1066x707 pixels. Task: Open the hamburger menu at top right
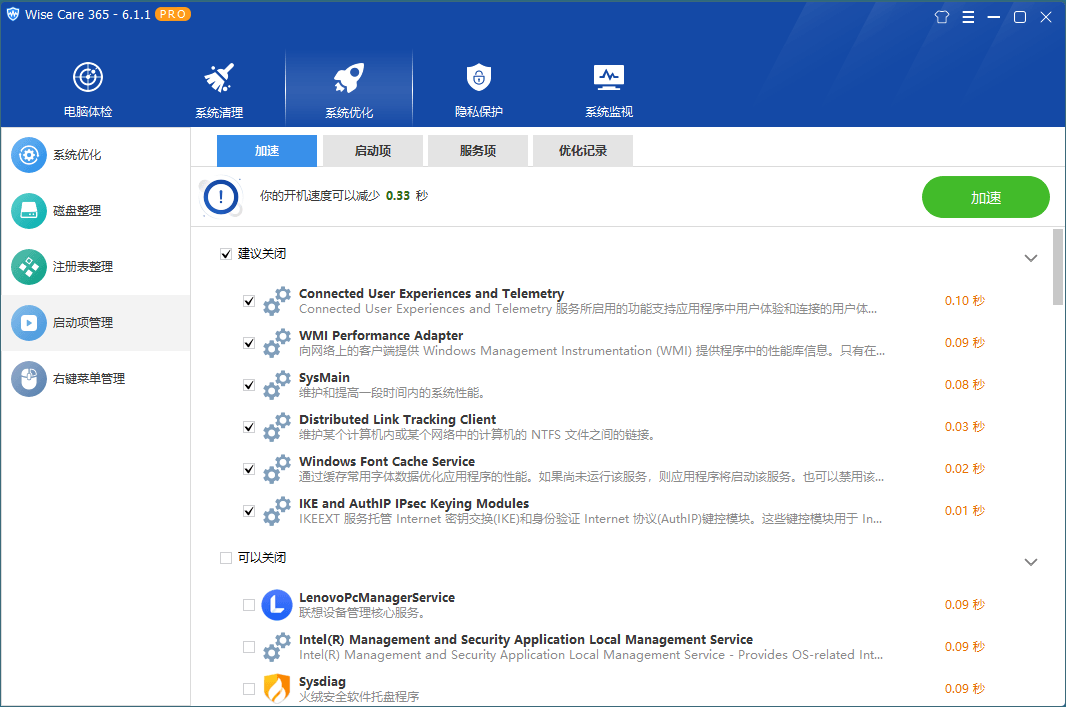[x=970, y=16]
